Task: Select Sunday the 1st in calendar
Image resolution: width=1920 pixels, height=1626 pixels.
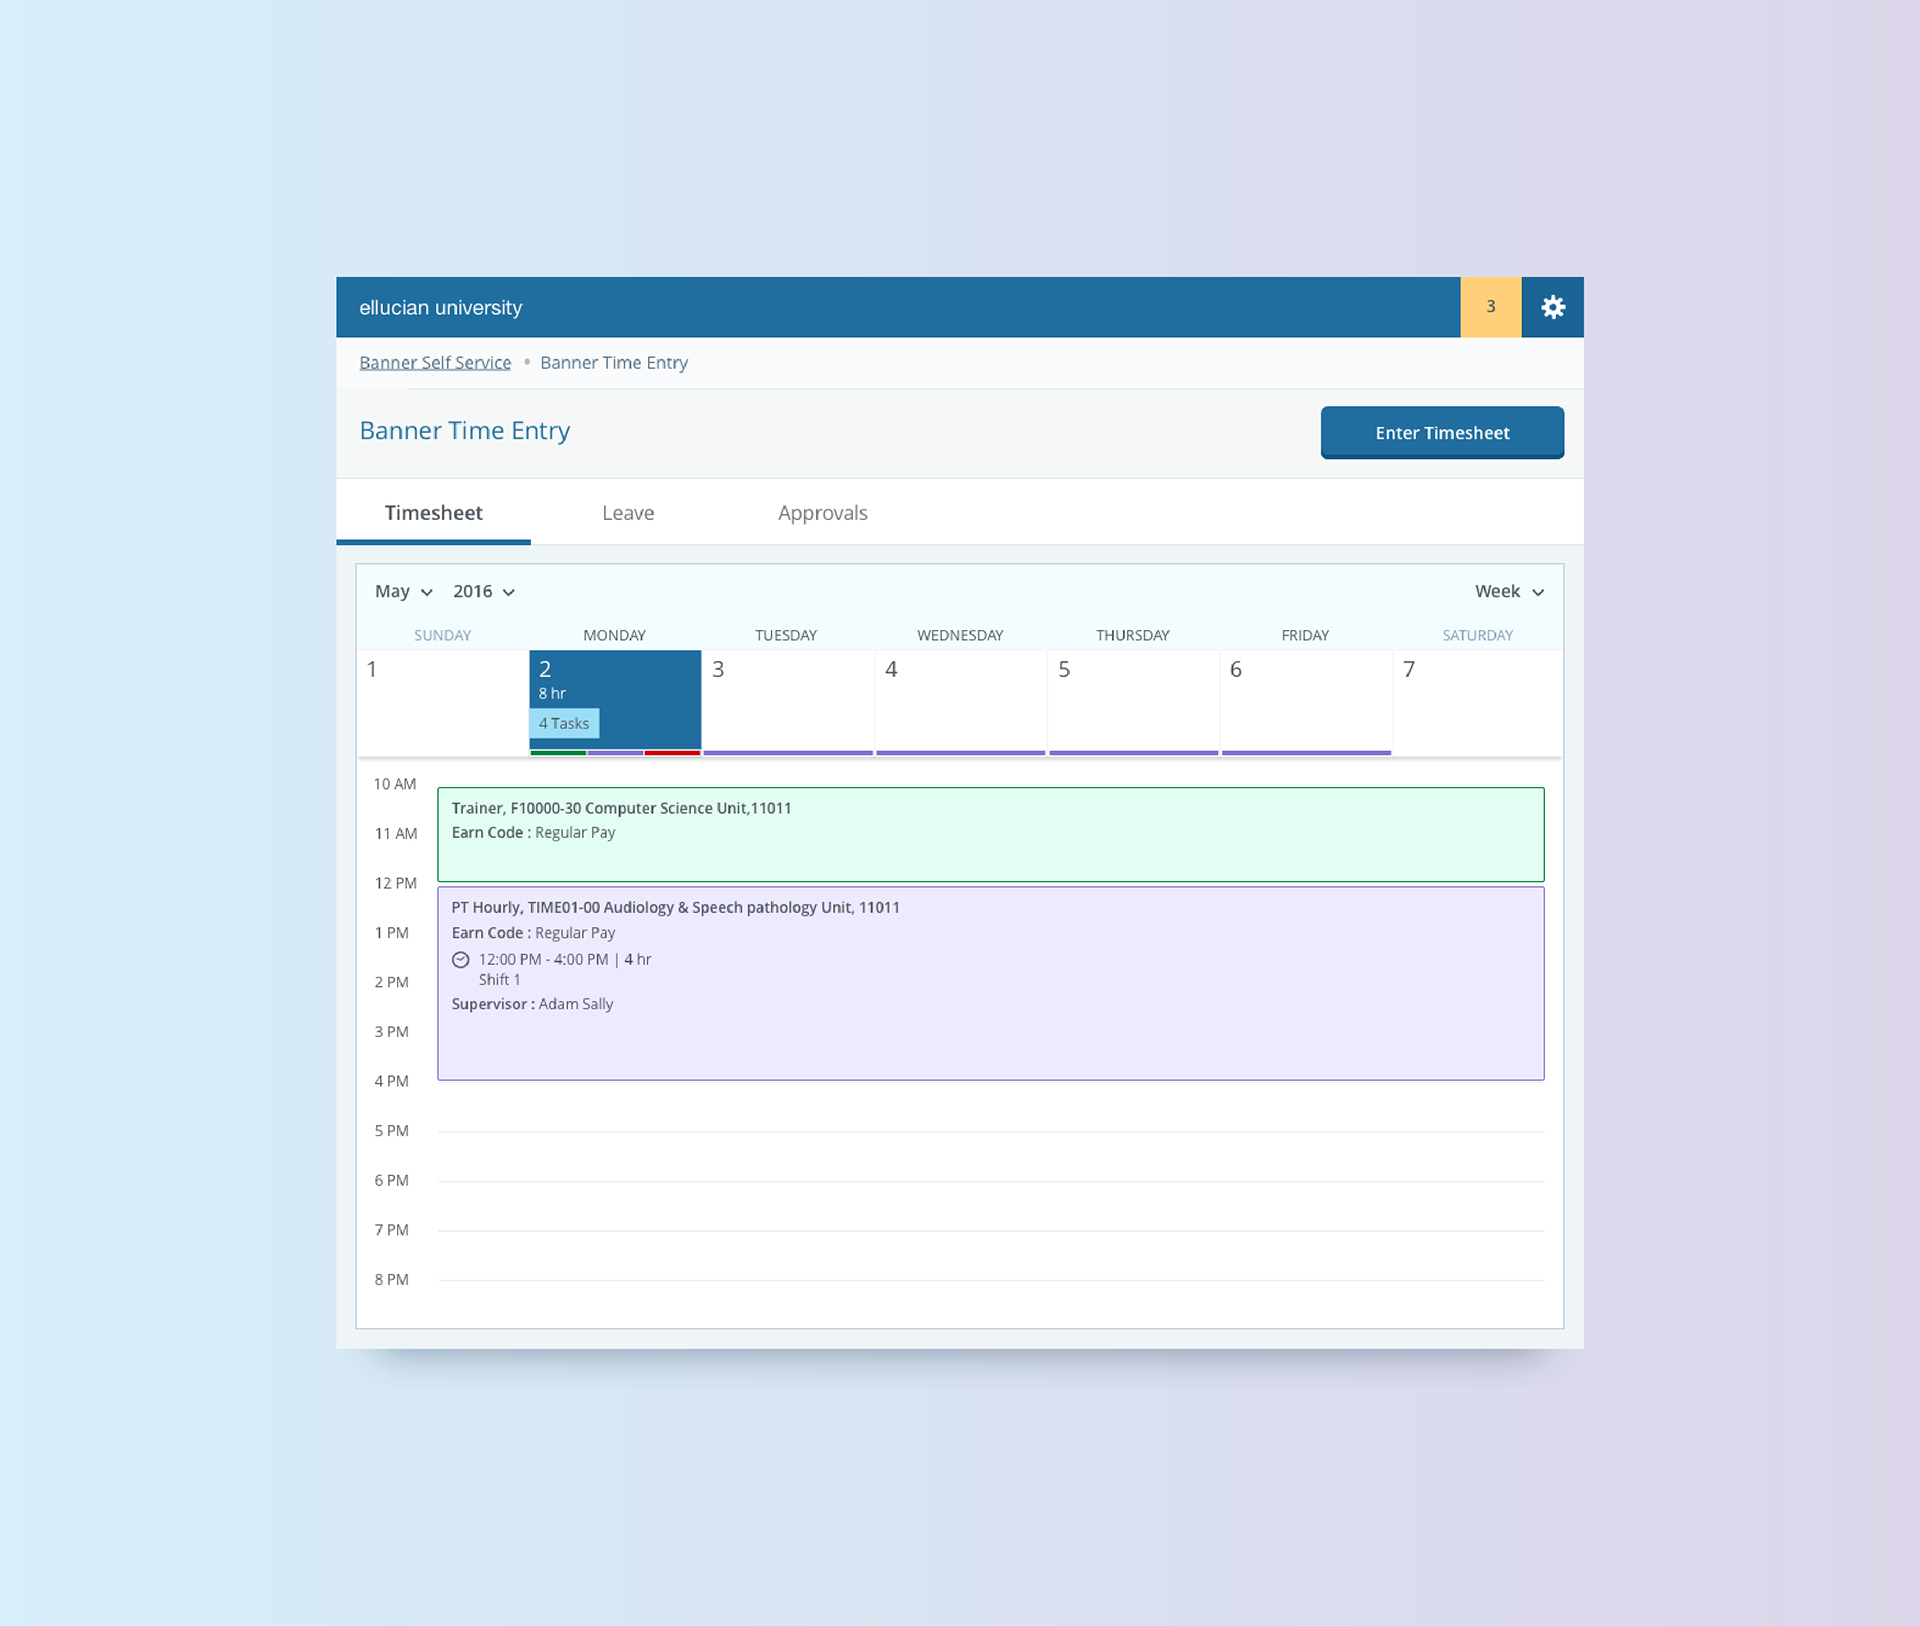Action: tap(442, 700)
